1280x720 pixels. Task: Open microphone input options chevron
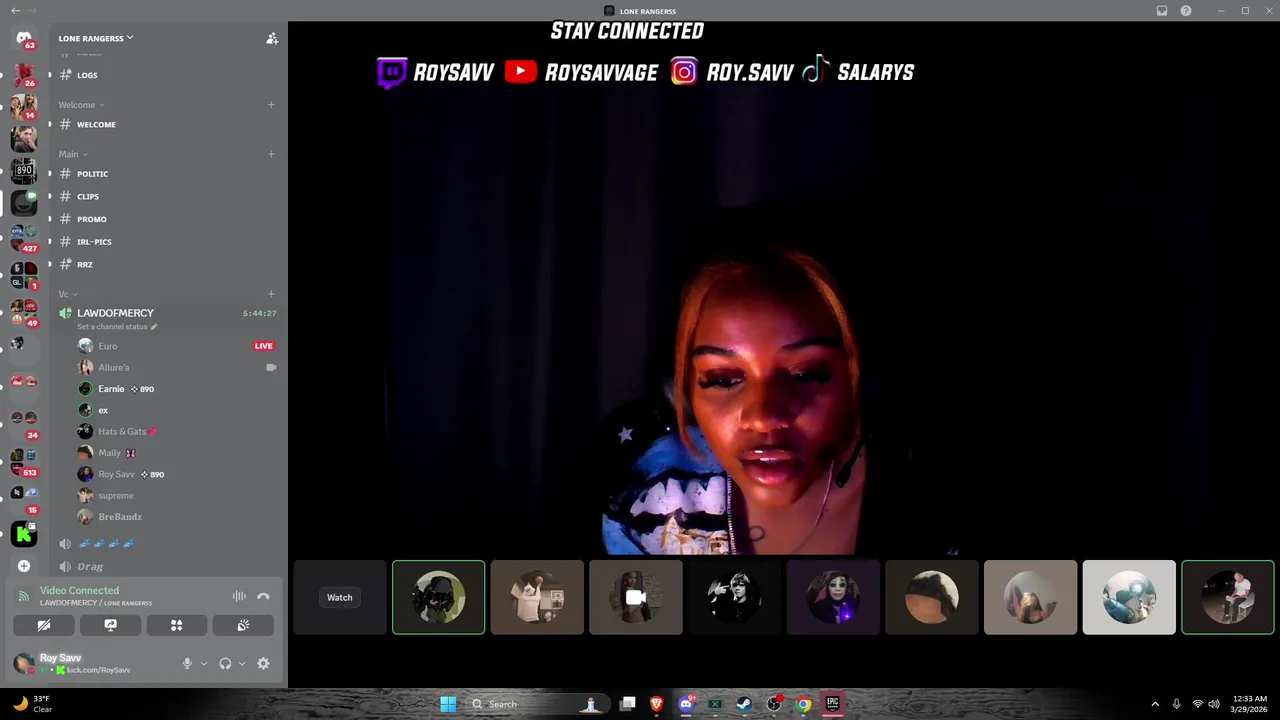[x=204, y=663]
